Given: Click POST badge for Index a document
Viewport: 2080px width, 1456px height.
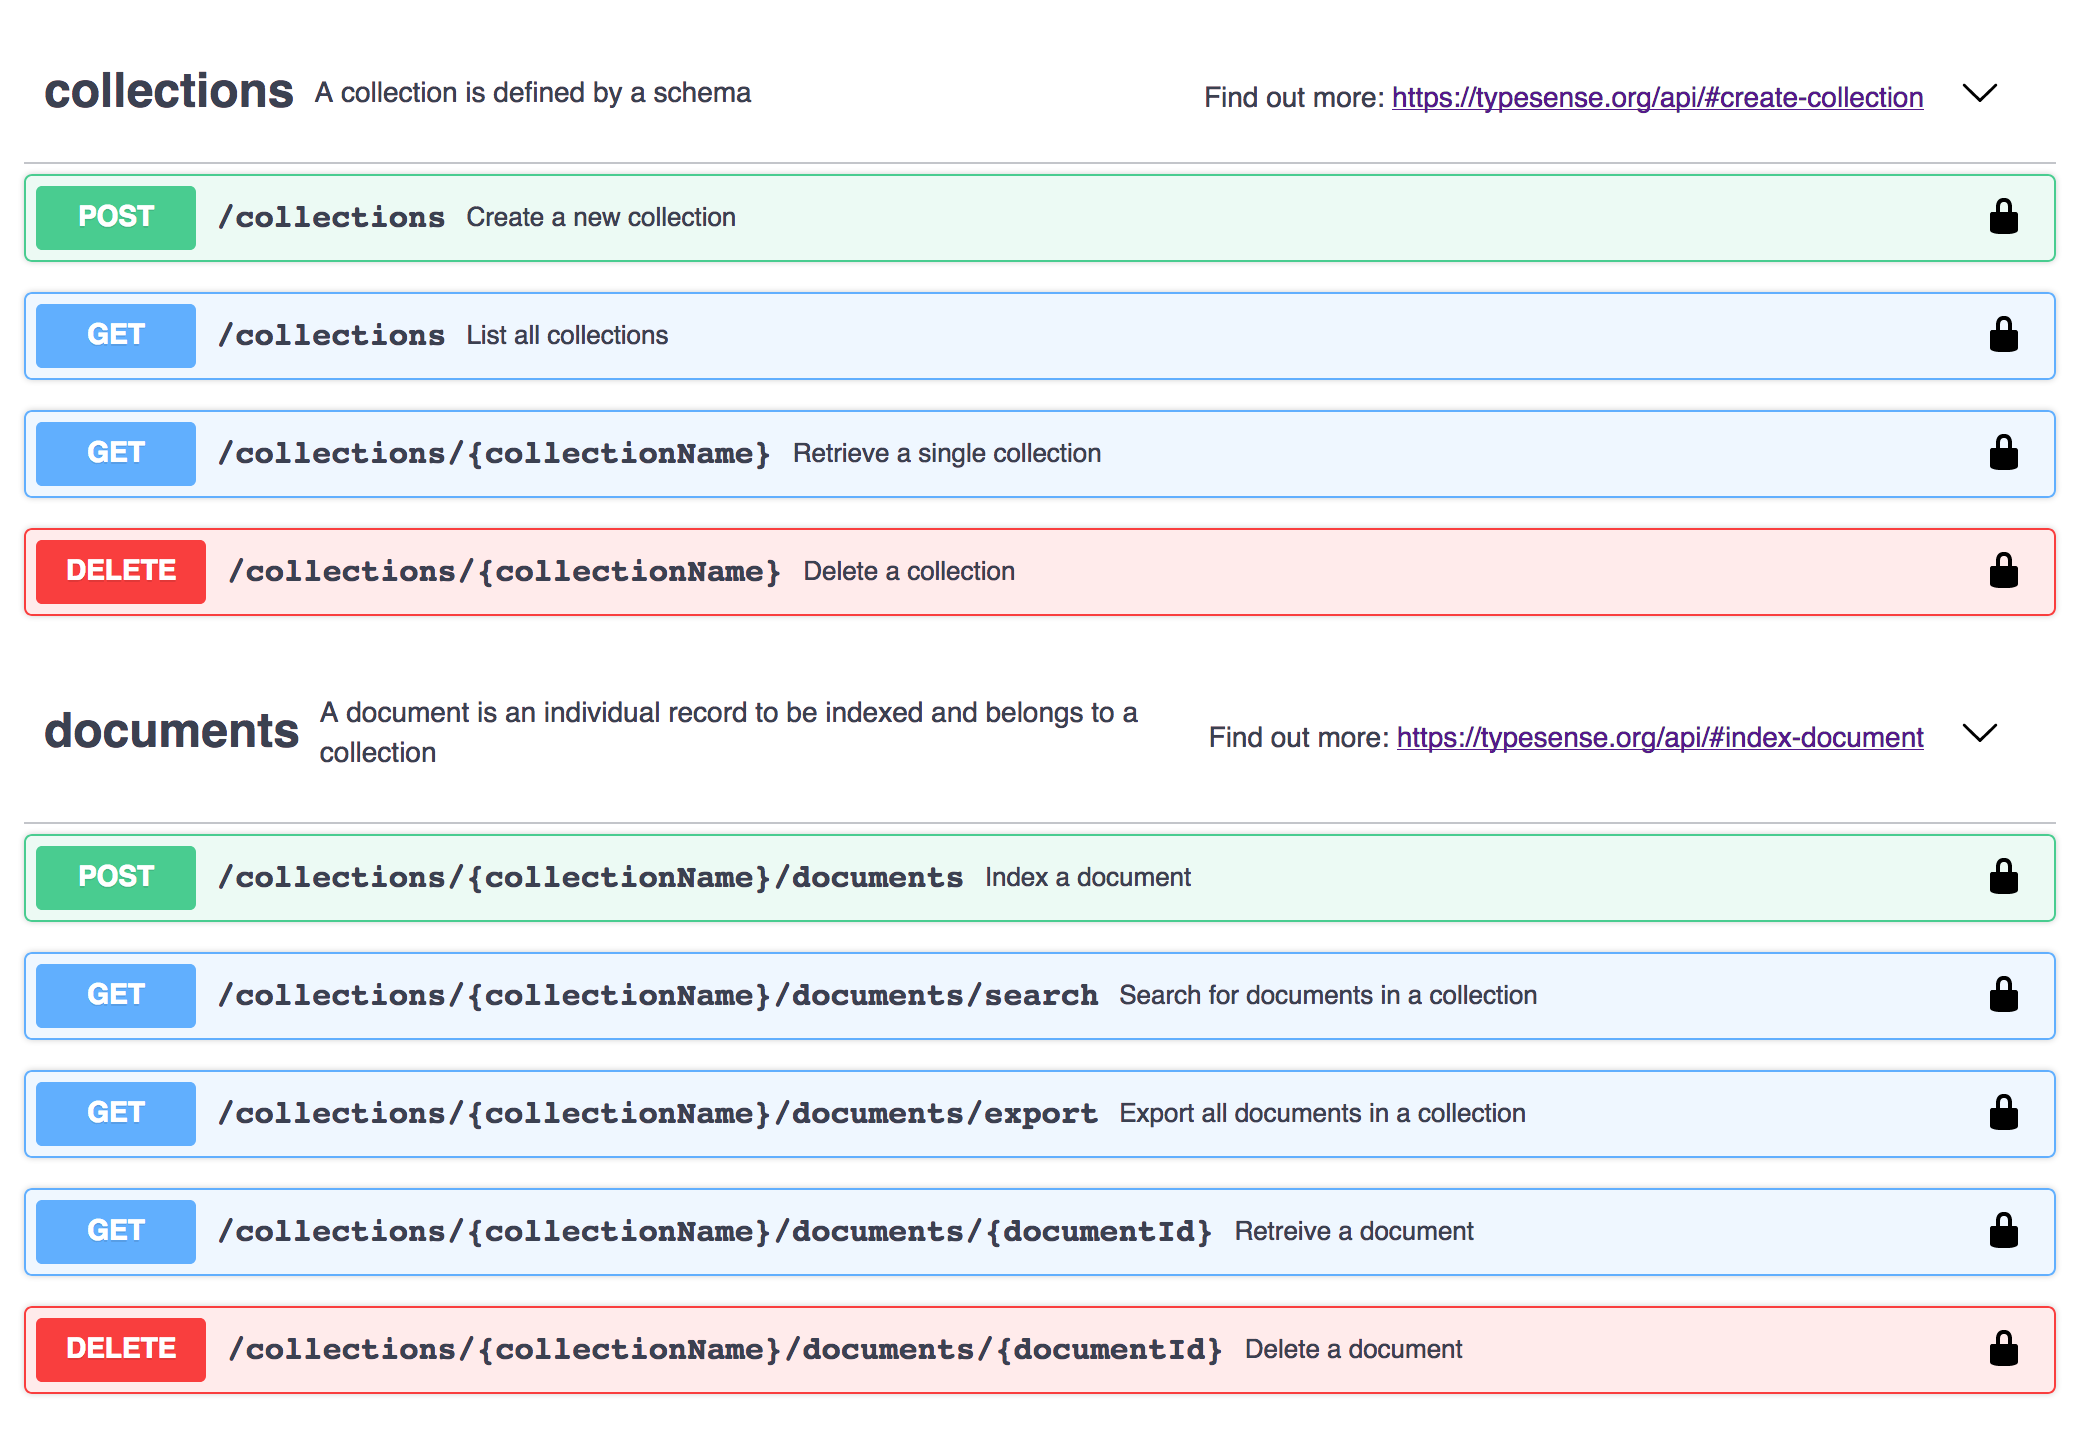Looking at the screenshot, I should [x=116, y=877].
